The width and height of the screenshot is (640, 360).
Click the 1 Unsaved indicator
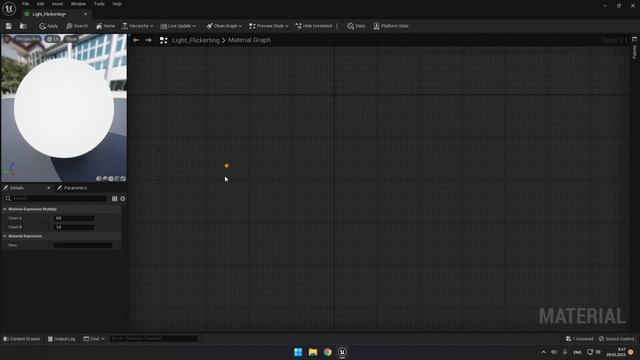point(580,339)
